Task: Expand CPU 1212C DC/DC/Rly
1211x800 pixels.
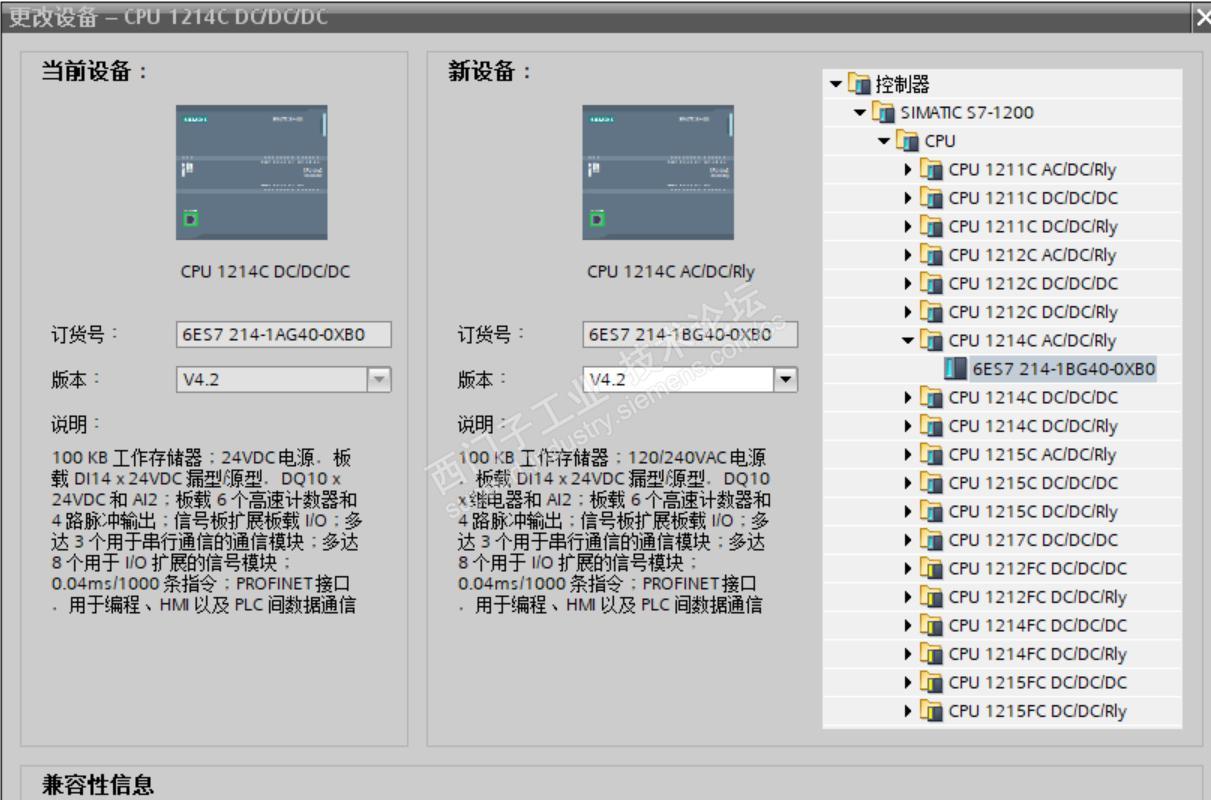Action: pos(908,312)
